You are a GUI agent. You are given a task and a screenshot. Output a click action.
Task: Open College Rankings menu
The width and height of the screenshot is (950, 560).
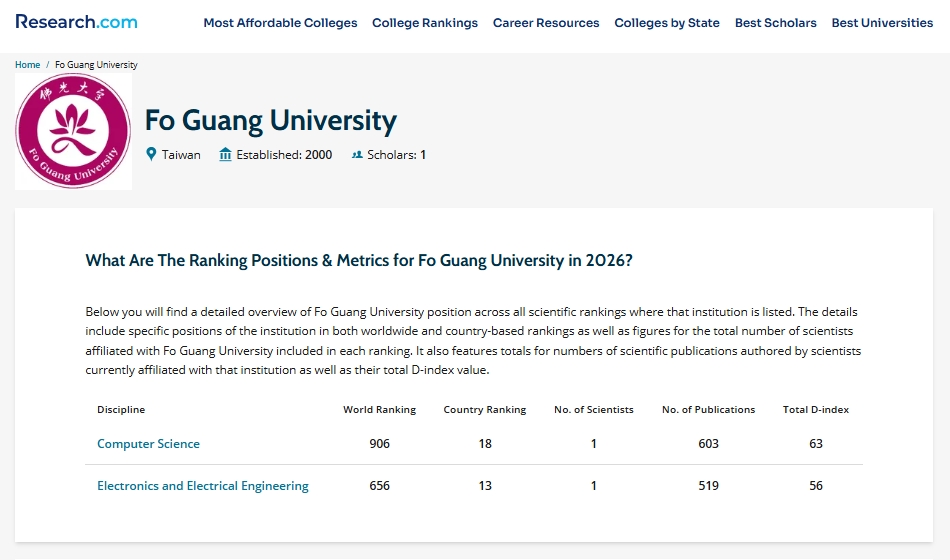[x=425, y=23]
